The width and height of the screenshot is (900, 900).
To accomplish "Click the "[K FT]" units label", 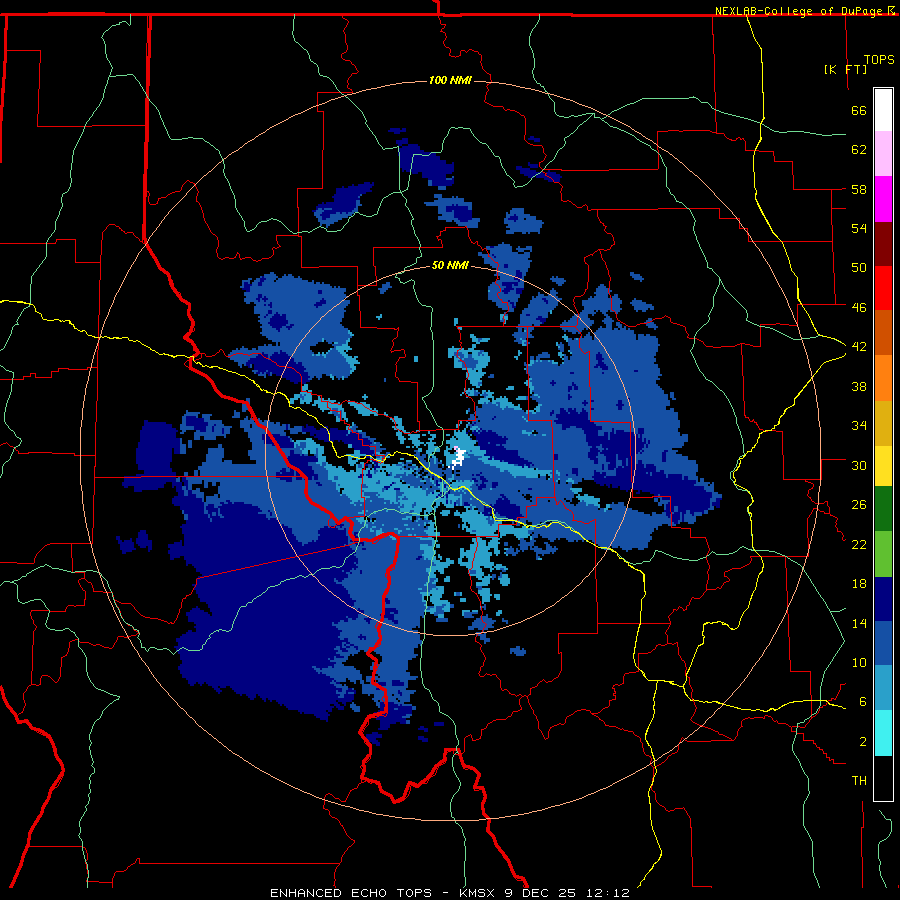I will [845, 69].
